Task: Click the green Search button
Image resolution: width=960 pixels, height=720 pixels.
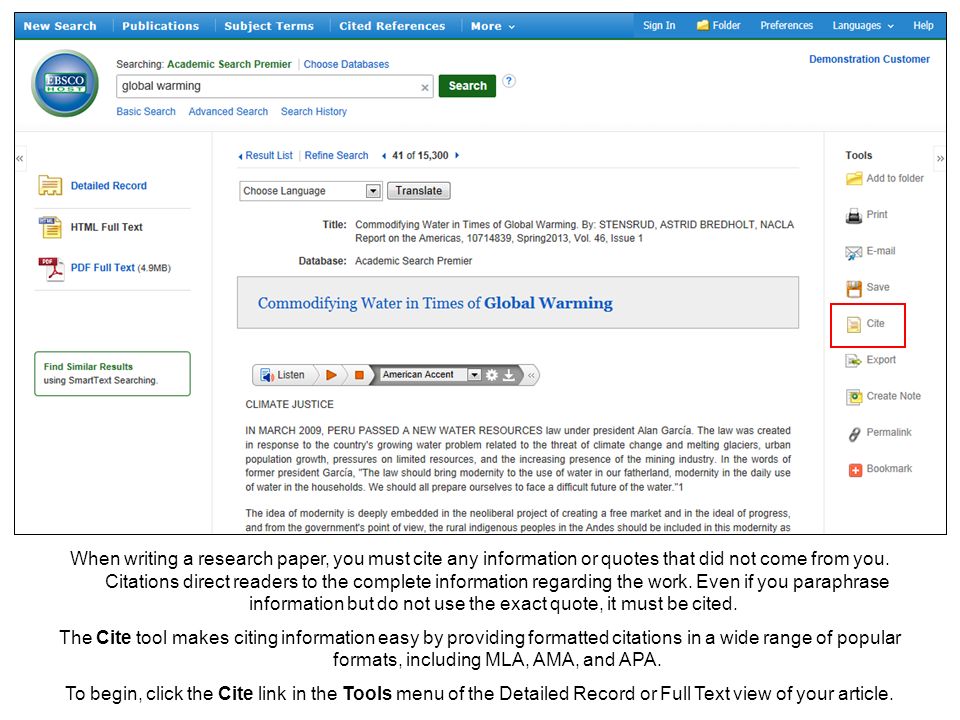Action: [467, 86]
